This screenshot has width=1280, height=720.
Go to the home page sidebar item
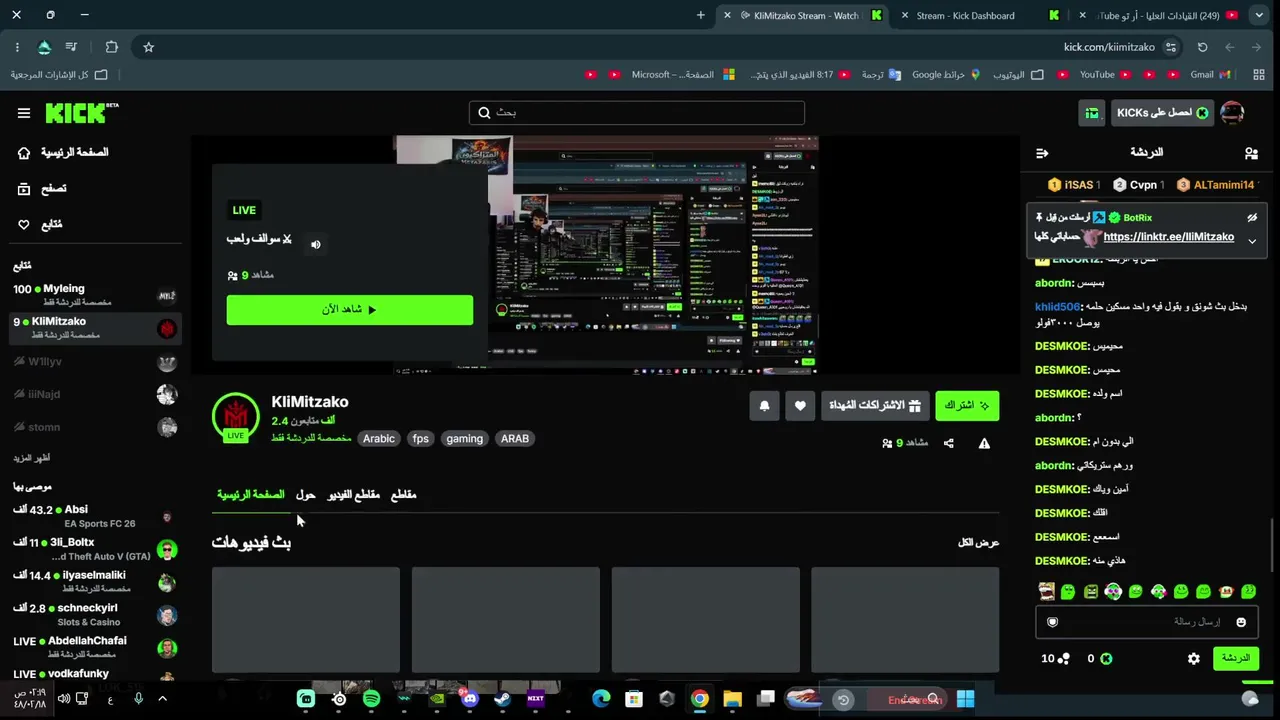[64, 153]
